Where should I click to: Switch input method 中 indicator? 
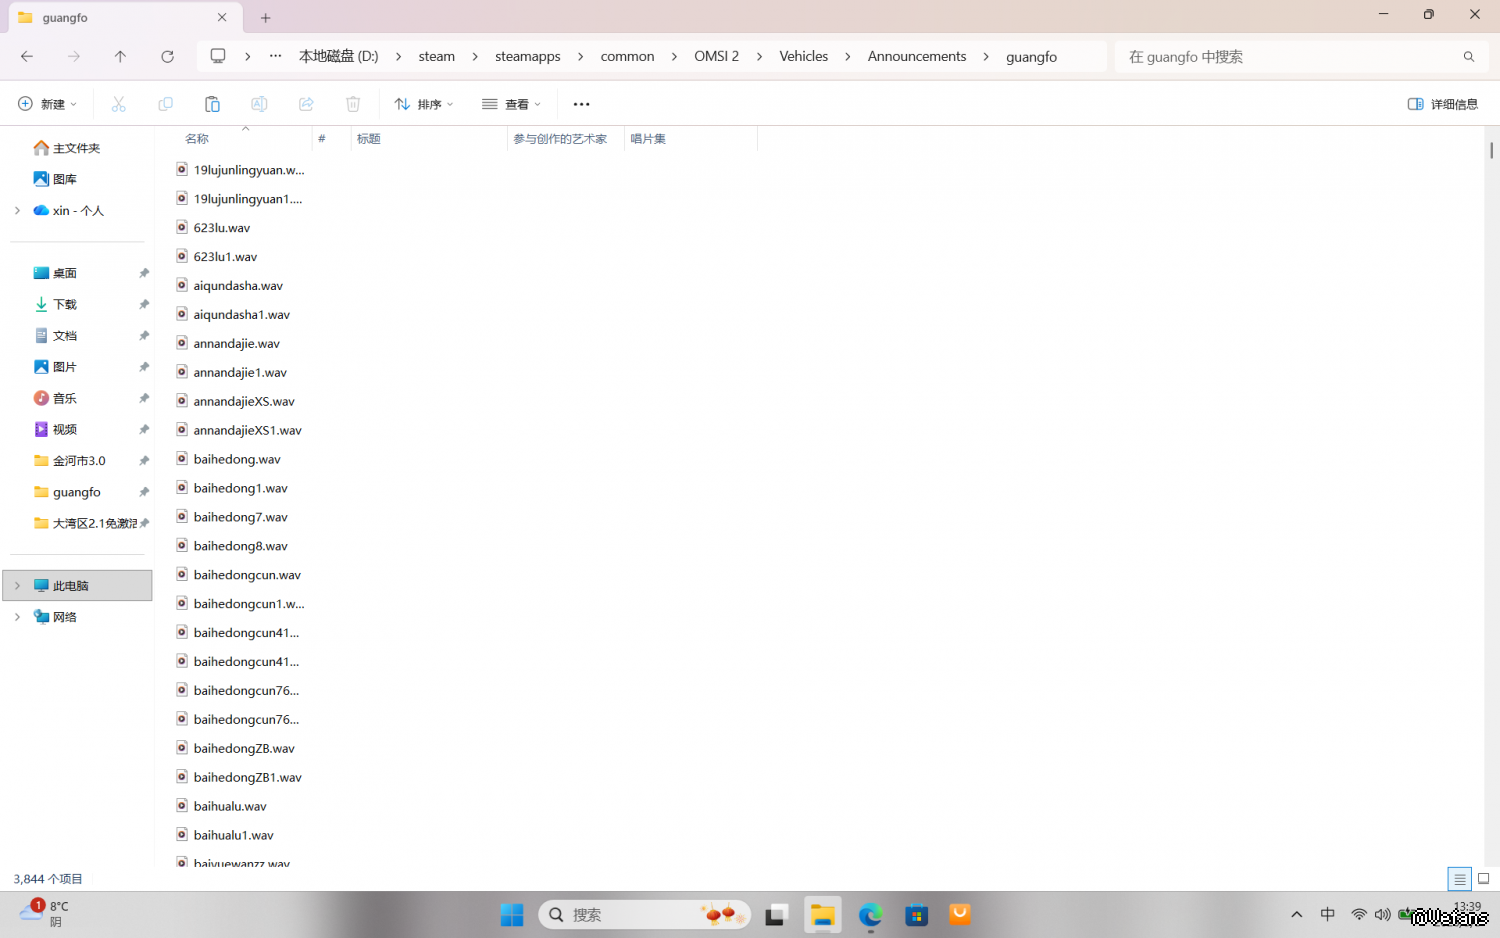pyautogui.click(x=1328, y=914)
